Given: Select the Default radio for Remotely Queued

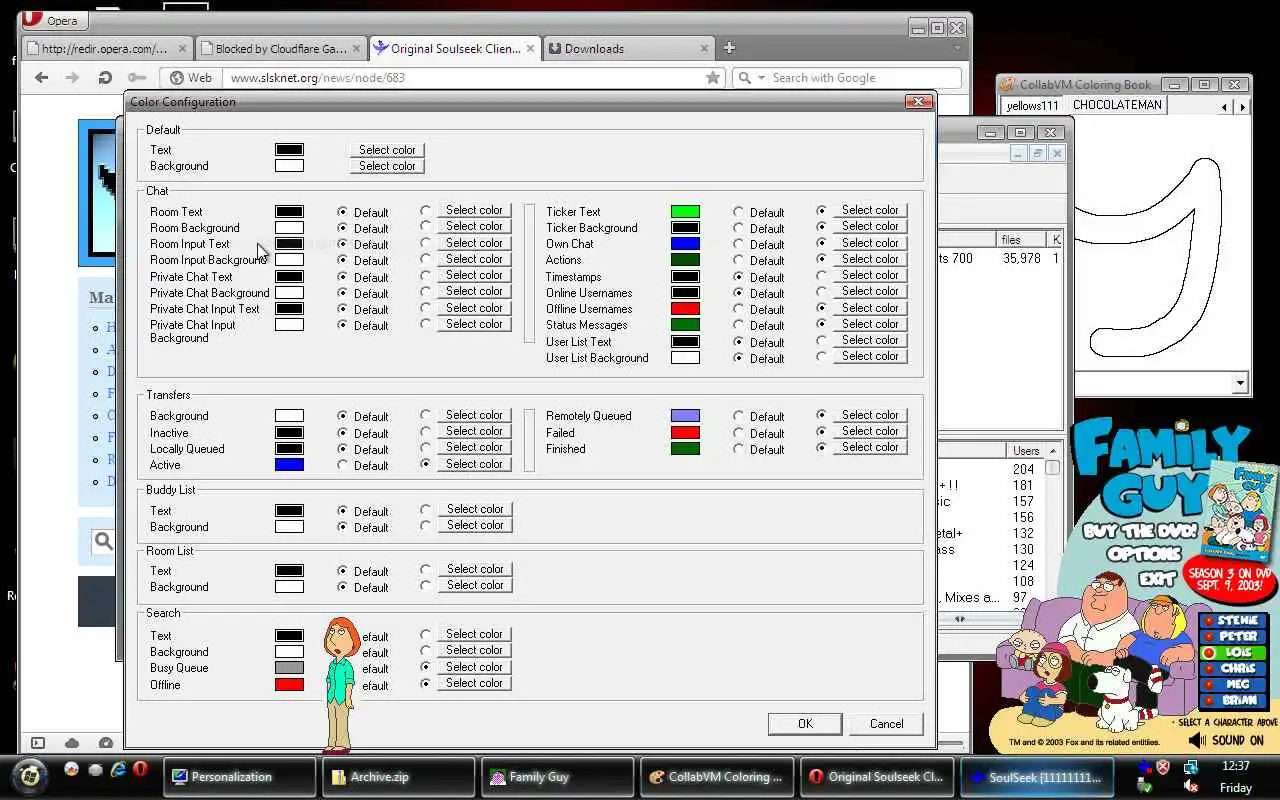Looking at the screenshot, I should (738, 416).
